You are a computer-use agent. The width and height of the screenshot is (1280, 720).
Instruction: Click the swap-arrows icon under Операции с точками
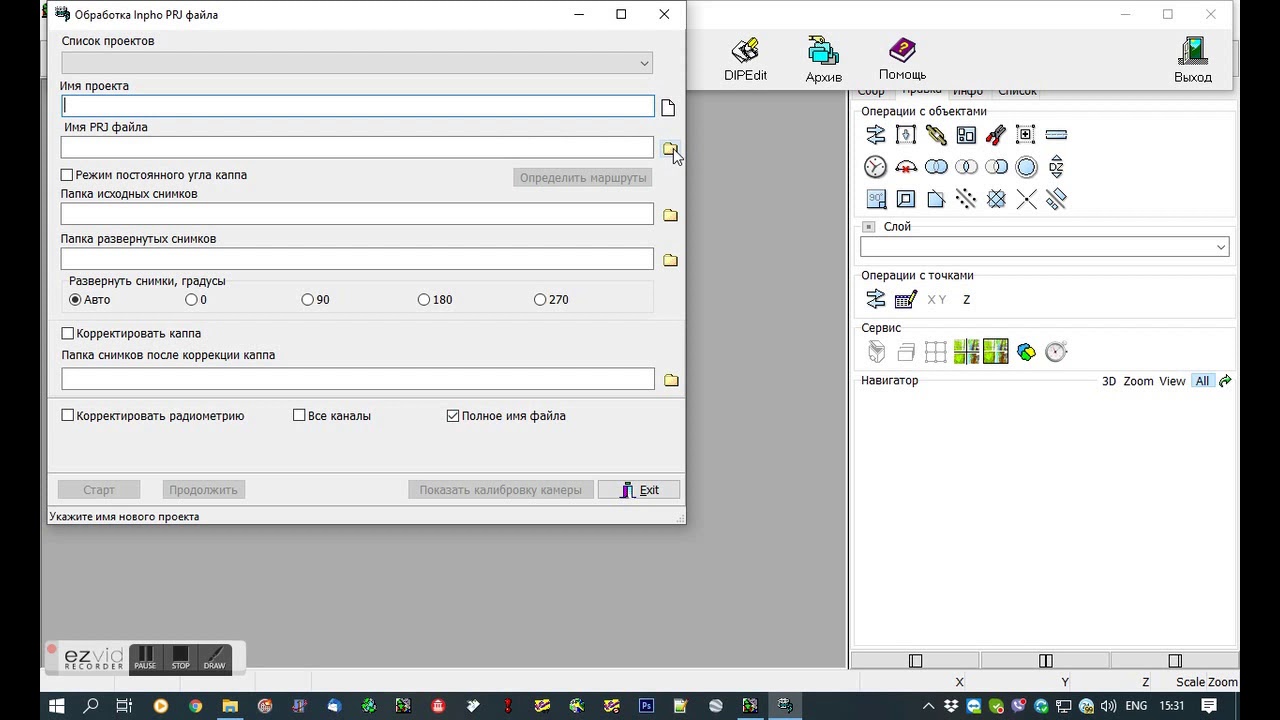(876, 299)
